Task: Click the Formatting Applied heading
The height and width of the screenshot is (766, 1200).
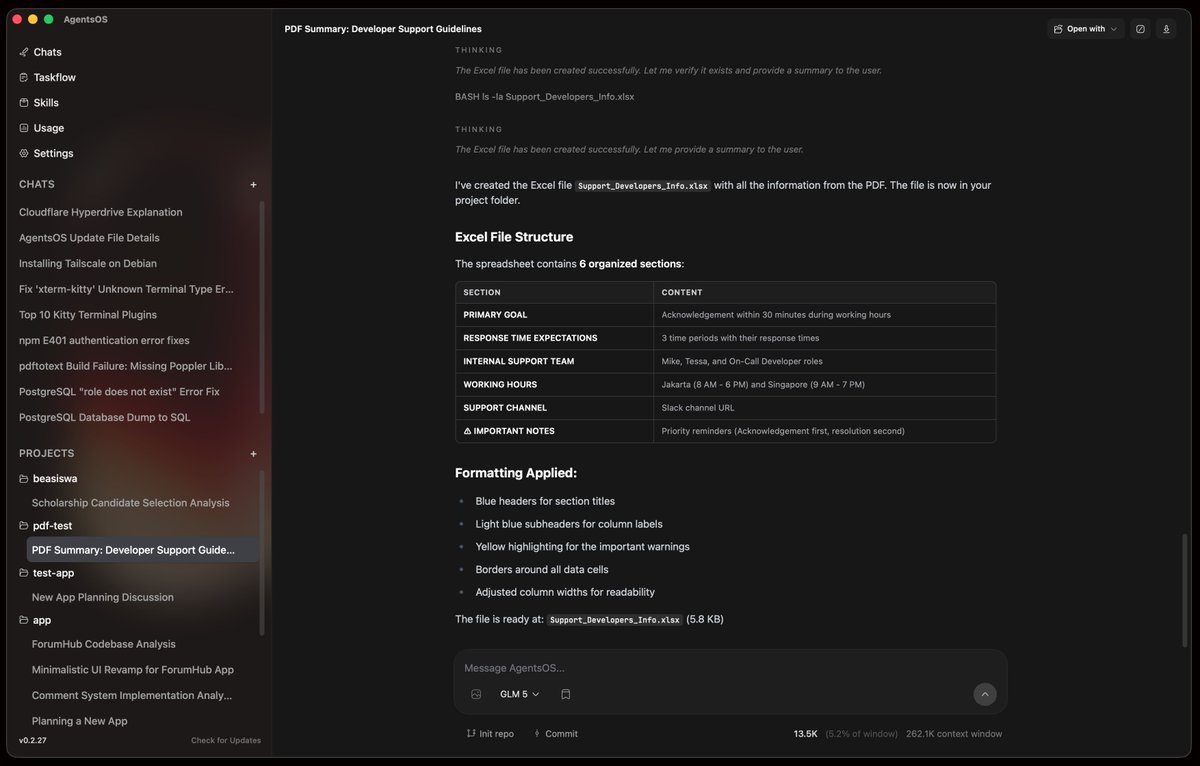Action: click(516, 473)
